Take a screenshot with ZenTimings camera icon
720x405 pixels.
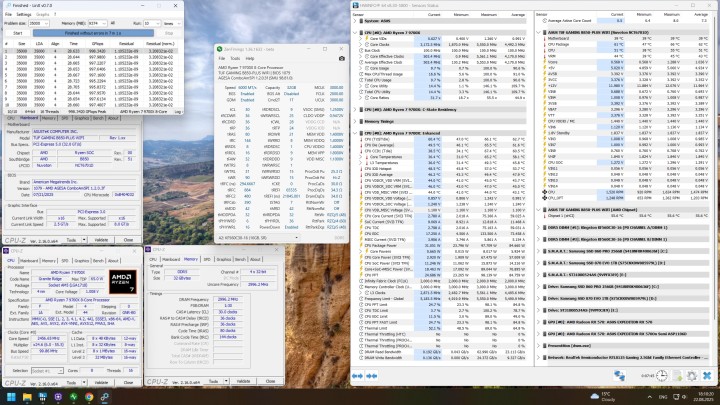(x=342, y=58)
